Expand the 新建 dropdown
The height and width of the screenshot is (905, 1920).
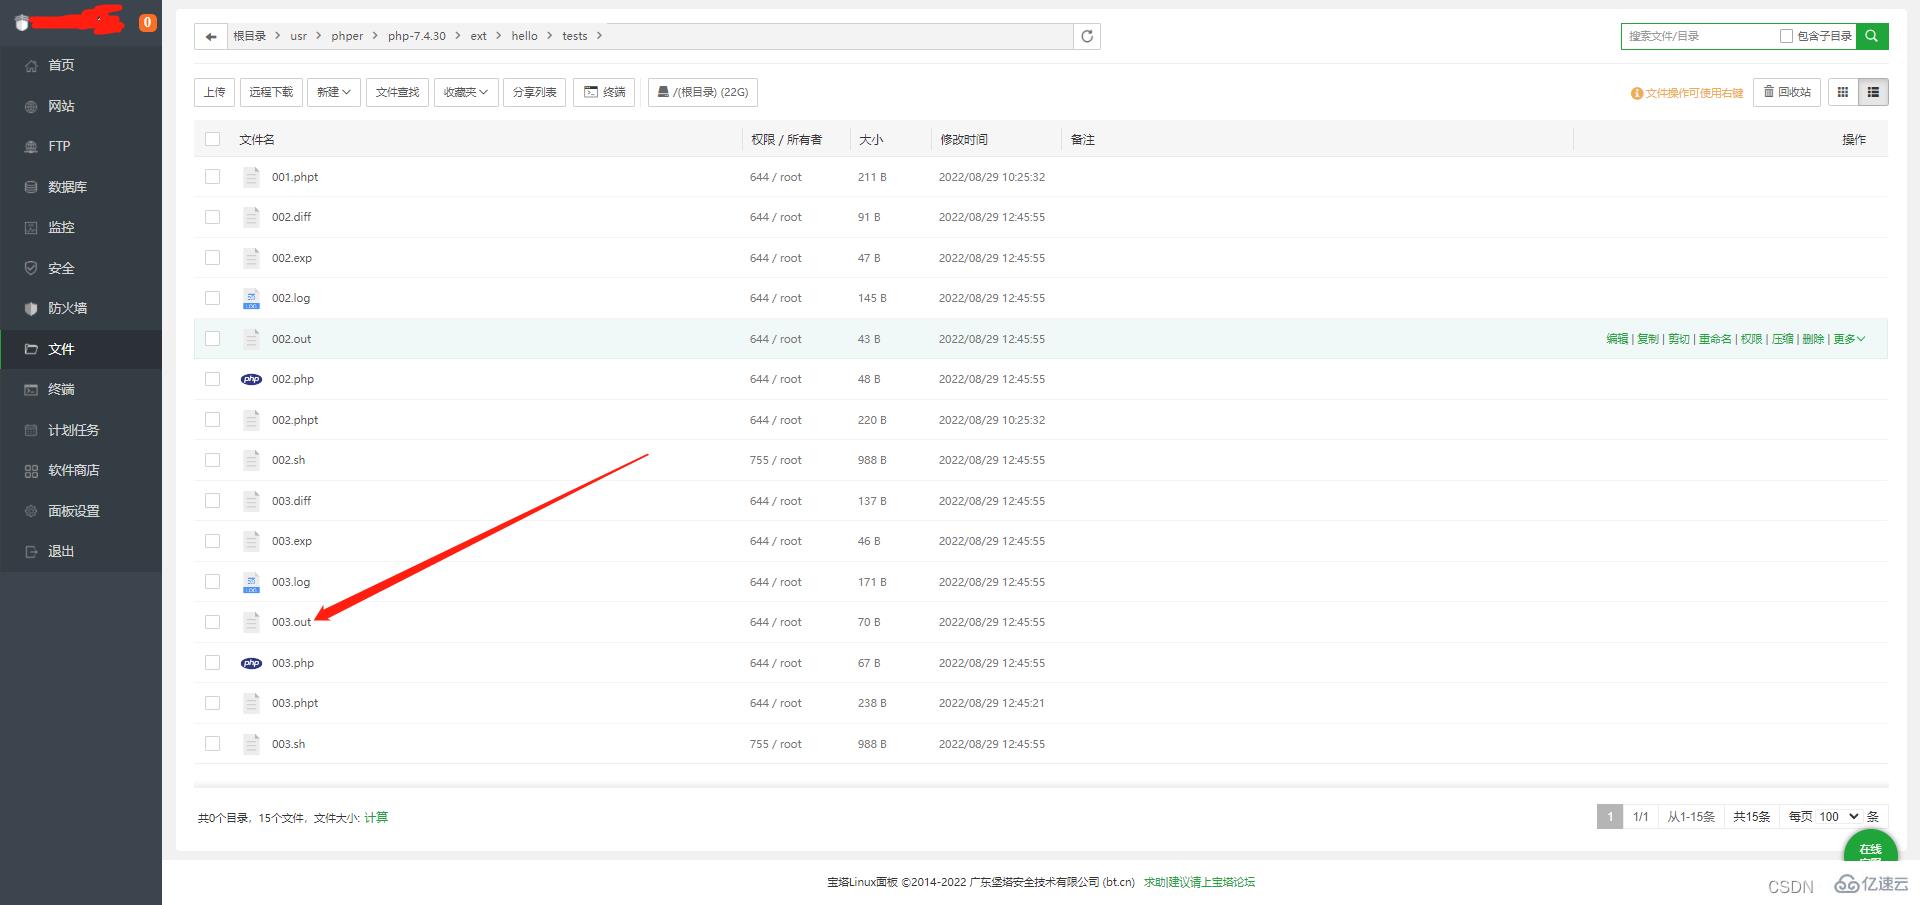tap(333, 92)
